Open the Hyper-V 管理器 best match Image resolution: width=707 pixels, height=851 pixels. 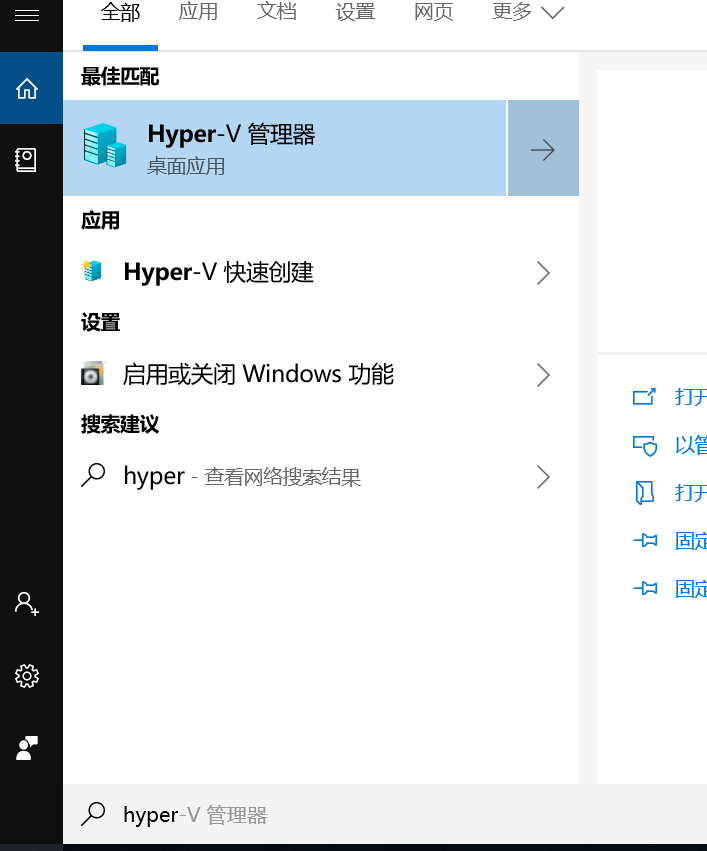click(x=285, y=148)
